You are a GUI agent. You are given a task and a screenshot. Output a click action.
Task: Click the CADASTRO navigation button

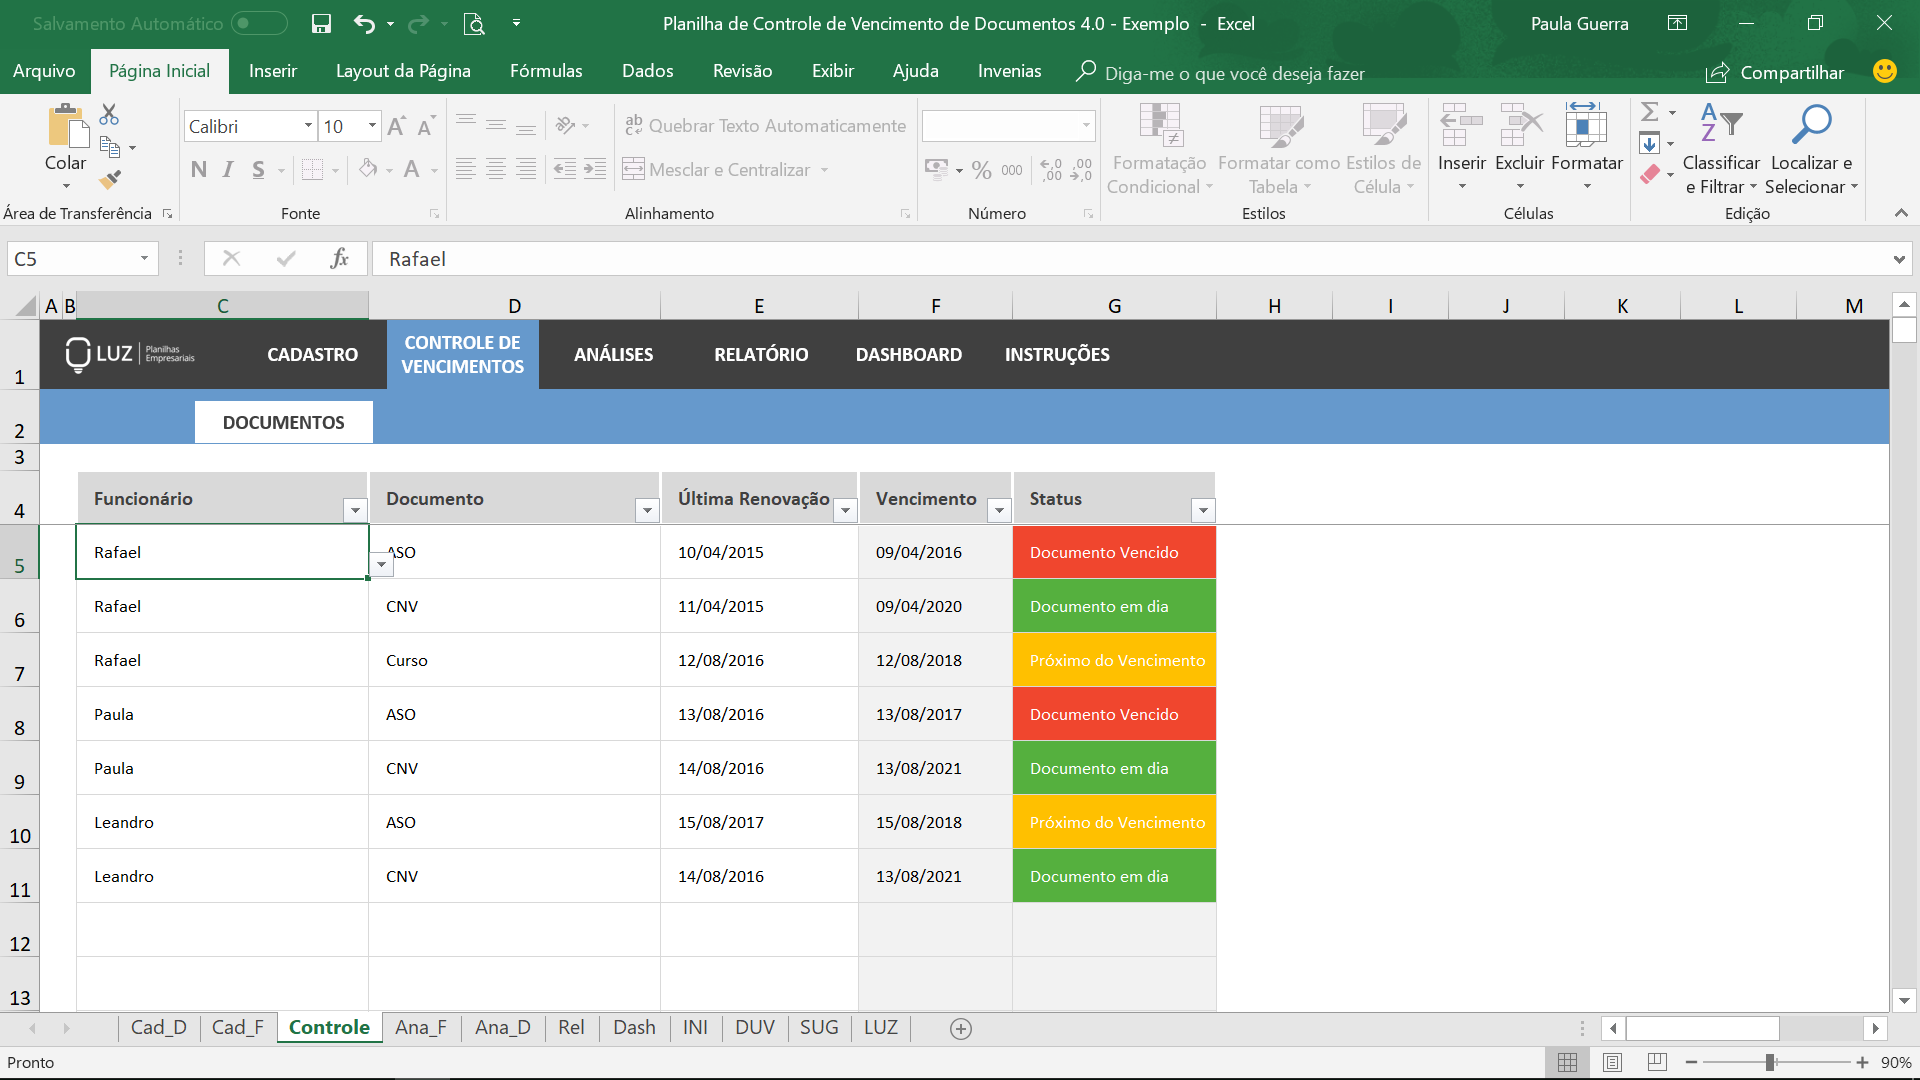(312, 354)
